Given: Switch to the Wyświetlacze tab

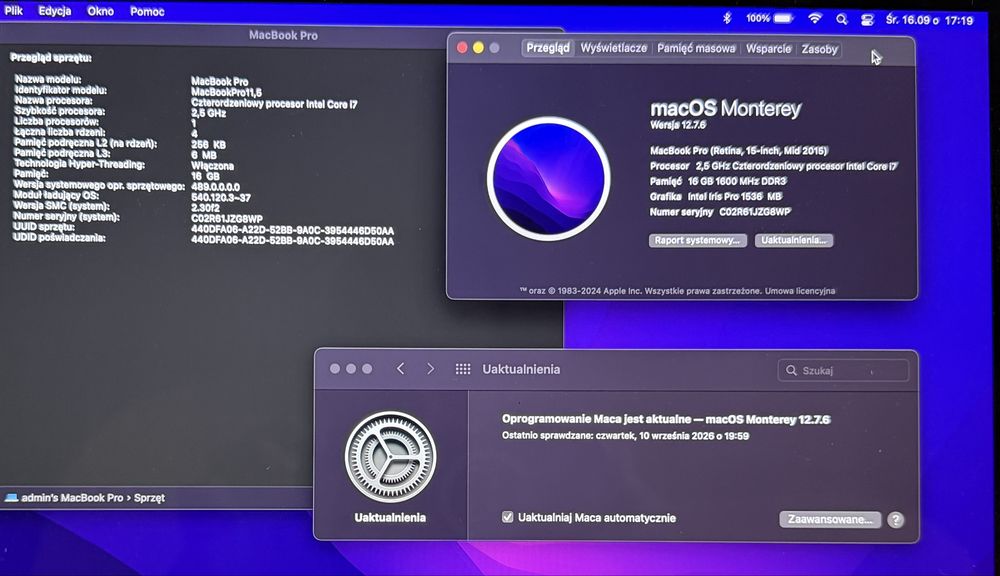Looking at the screenshot, I should tap(614, 48).
